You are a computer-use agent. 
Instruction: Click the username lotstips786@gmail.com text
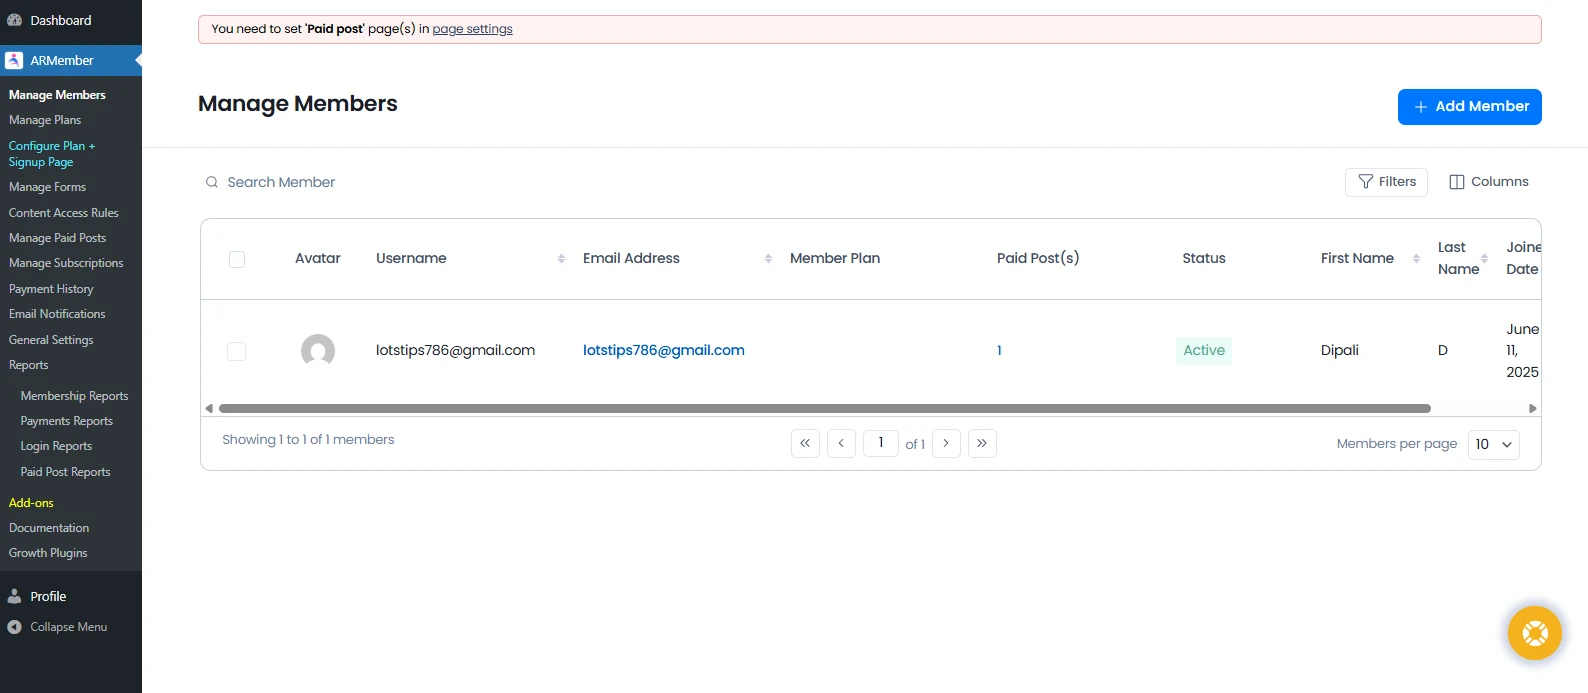click(455, 350)
